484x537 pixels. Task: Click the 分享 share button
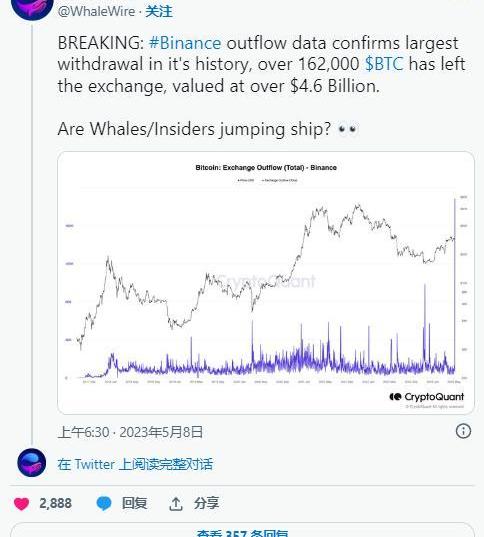[x=206, y=503]
